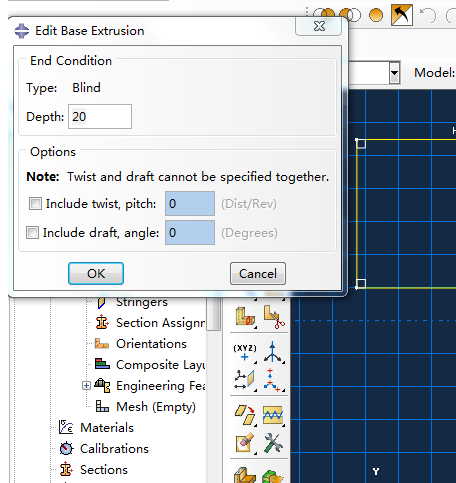The image size is (456, 483).
Task: Open the dropdown arrow beside Model label
Action: click(x=394, y=72)
